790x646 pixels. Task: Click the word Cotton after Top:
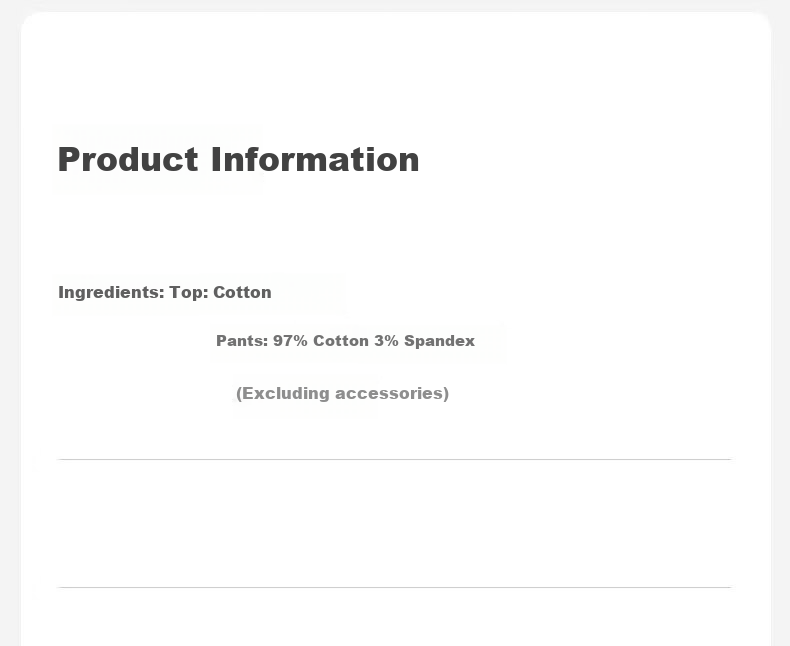click(x=242, y=292)
